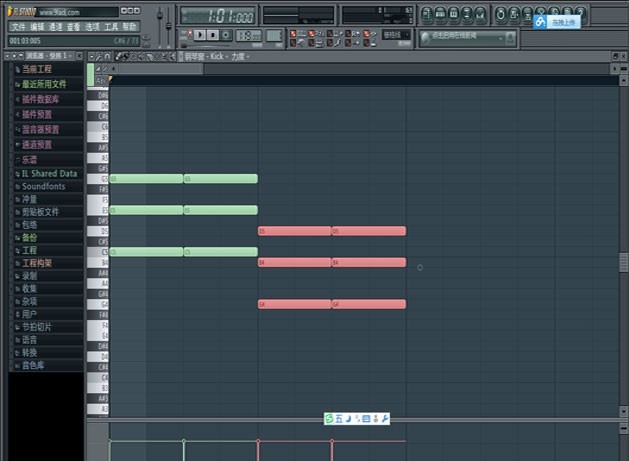Toggle second top-row recording option checkbox
629x461 pixels.
[312, 34]
